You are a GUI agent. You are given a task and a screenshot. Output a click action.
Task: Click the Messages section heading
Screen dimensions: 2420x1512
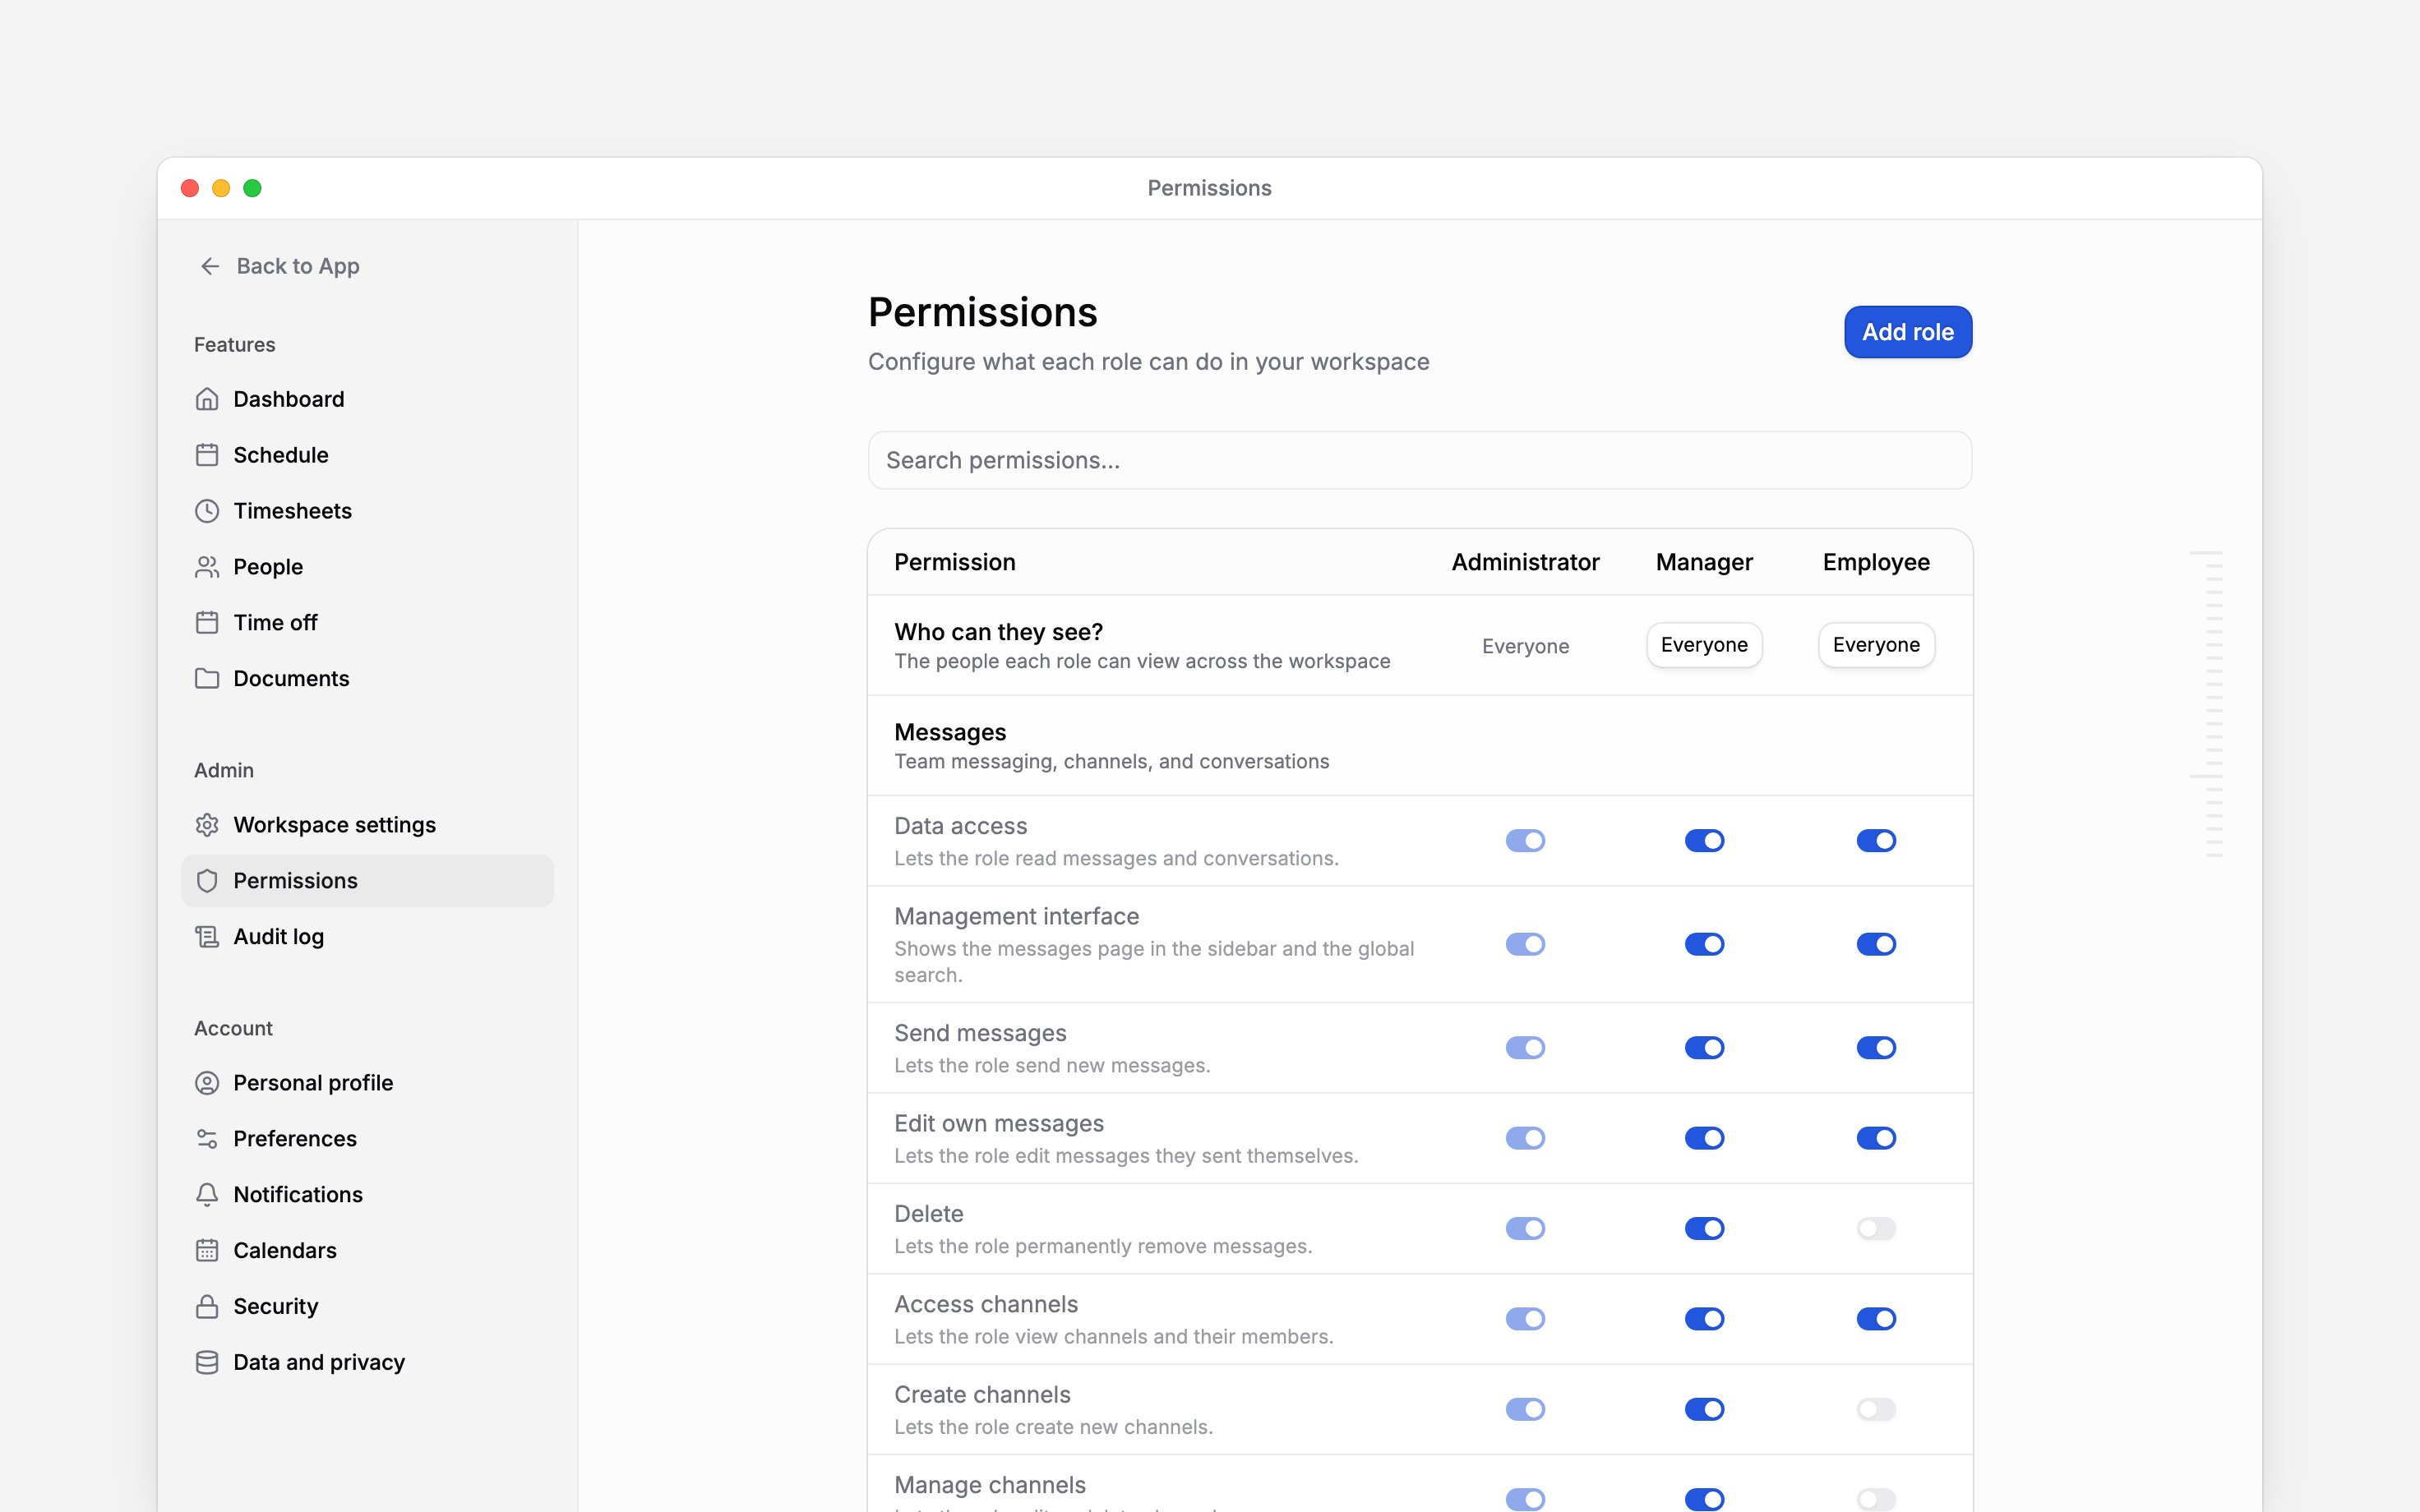pyautogui.click(x=950, y=732)
